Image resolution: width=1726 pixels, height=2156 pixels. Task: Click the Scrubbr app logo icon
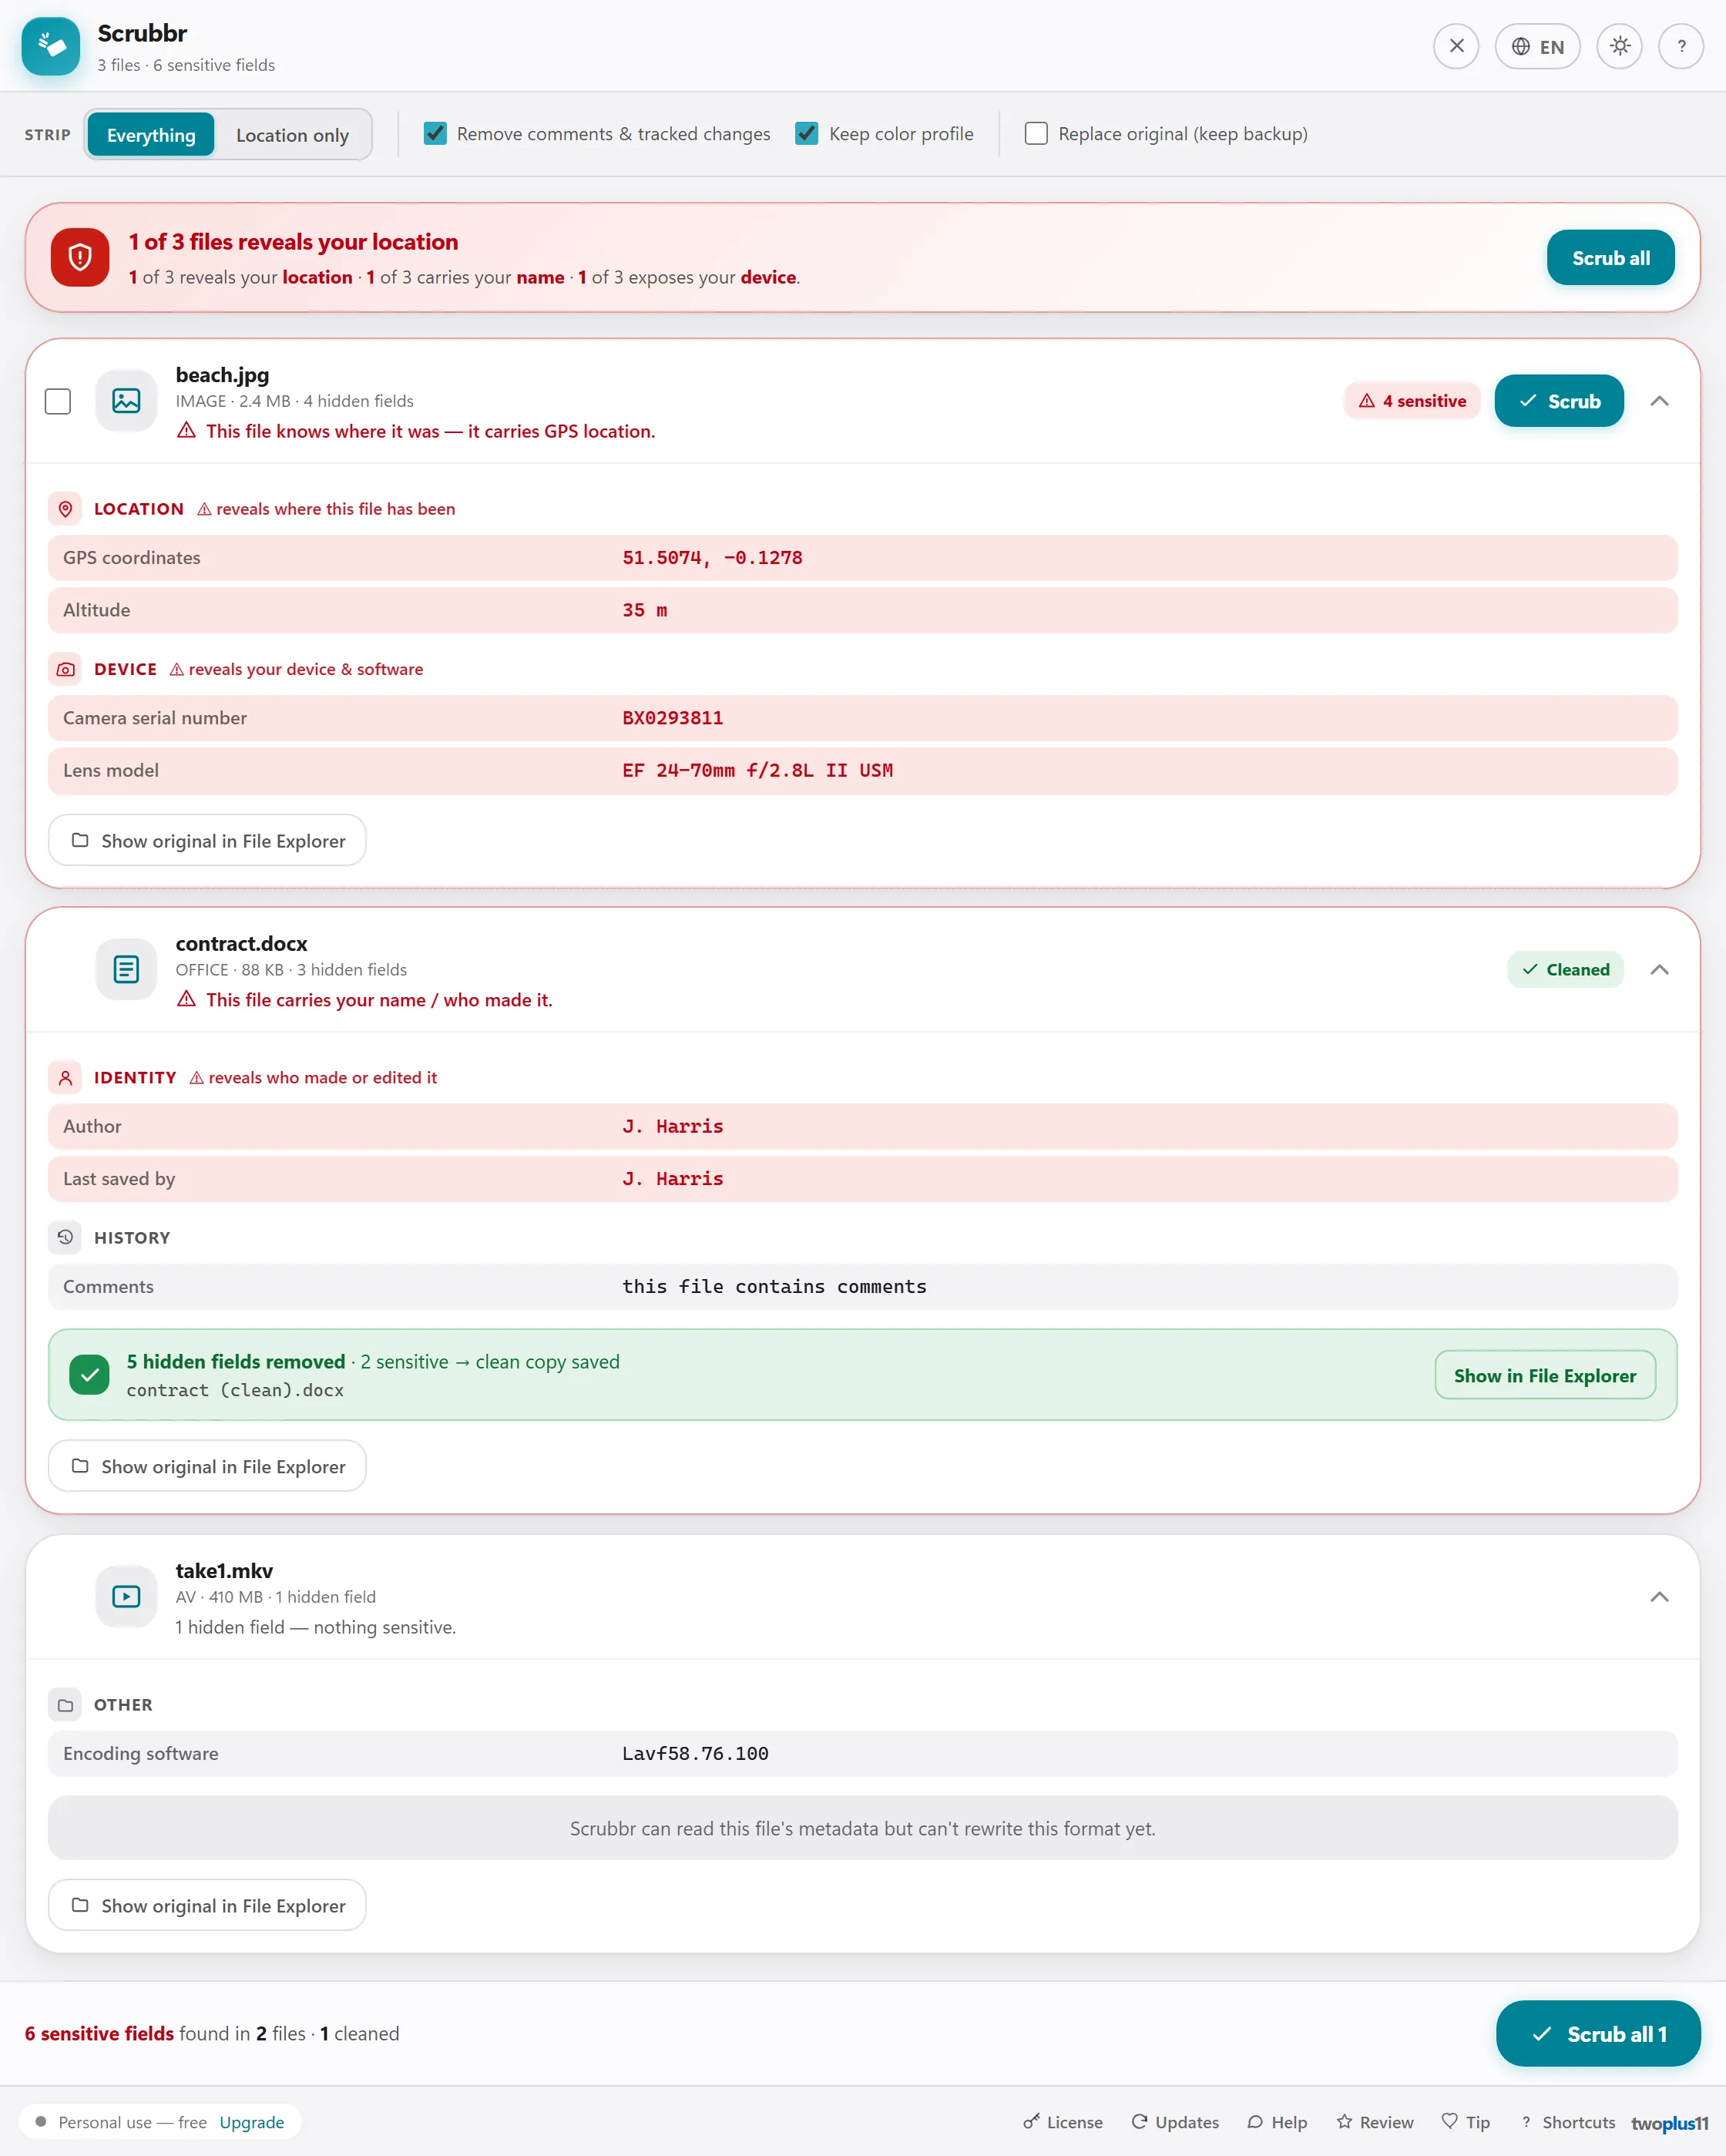point(50,46)
